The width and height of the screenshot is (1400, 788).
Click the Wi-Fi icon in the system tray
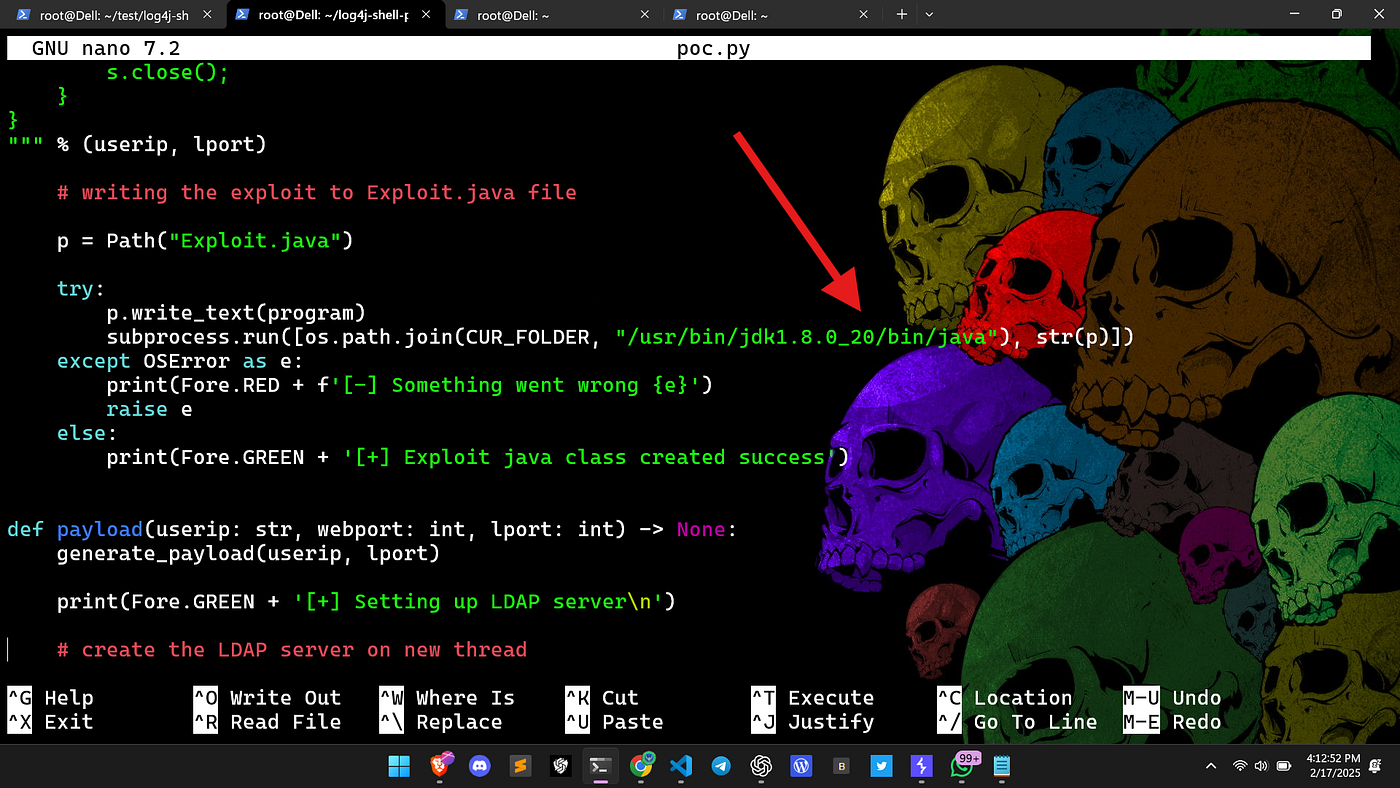1240,767
